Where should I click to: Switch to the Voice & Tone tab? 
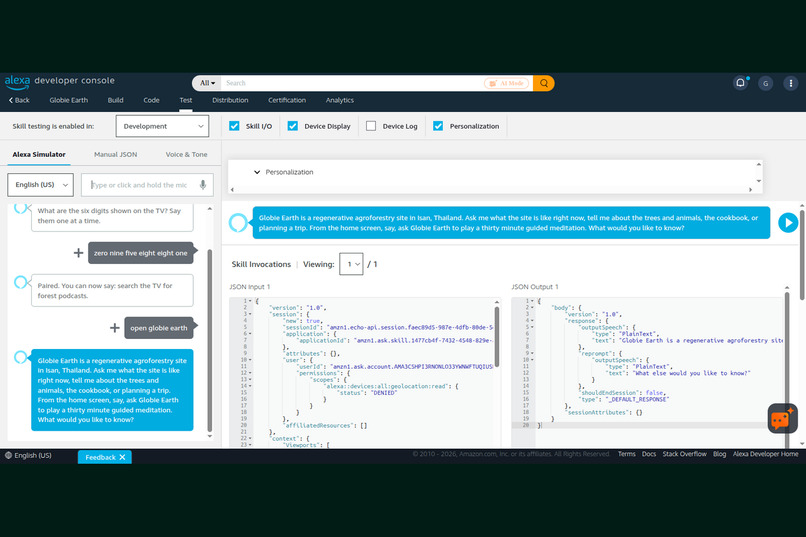coord(186,154)
